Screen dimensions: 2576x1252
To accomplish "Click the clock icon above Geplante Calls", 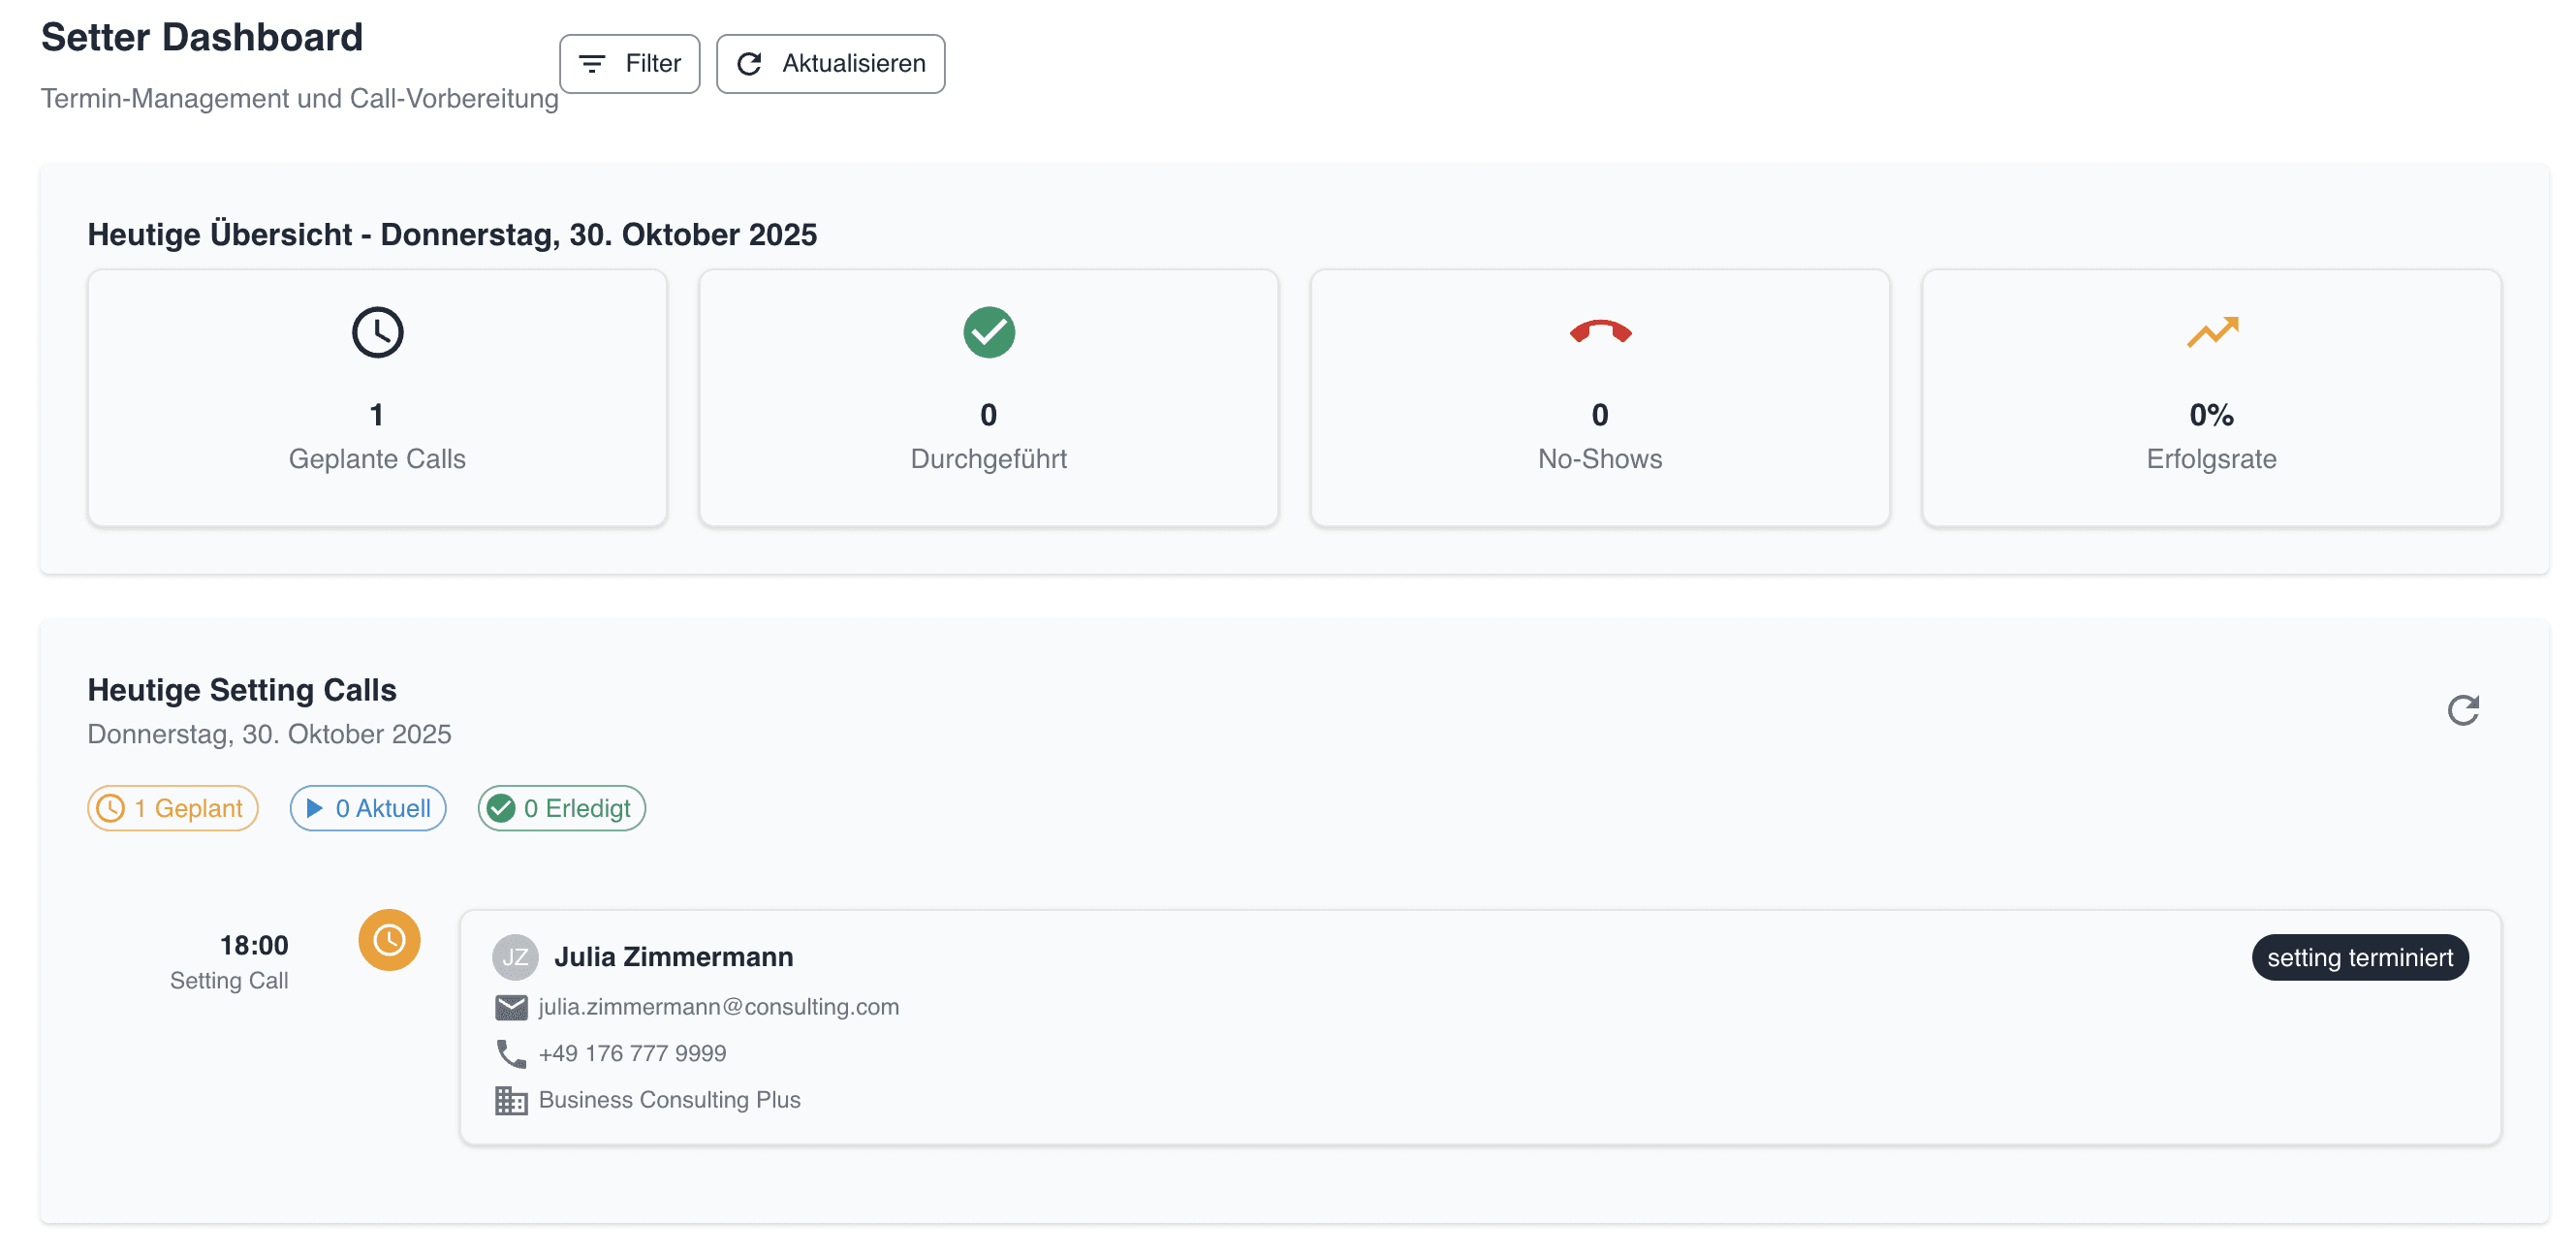I will coord(377,332).
